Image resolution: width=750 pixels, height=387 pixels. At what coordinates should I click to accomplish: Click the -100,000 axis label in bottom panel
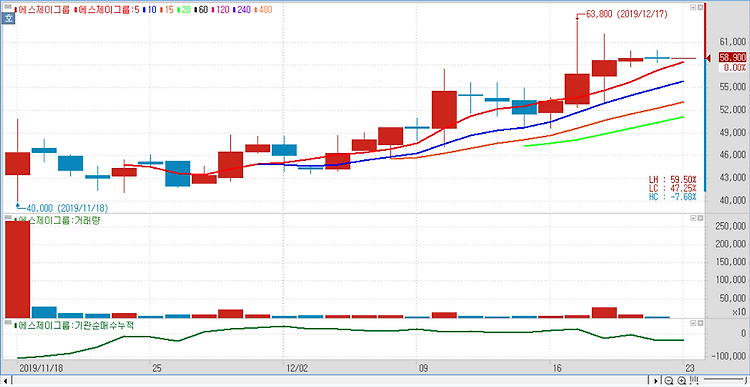tap(728, 357)
